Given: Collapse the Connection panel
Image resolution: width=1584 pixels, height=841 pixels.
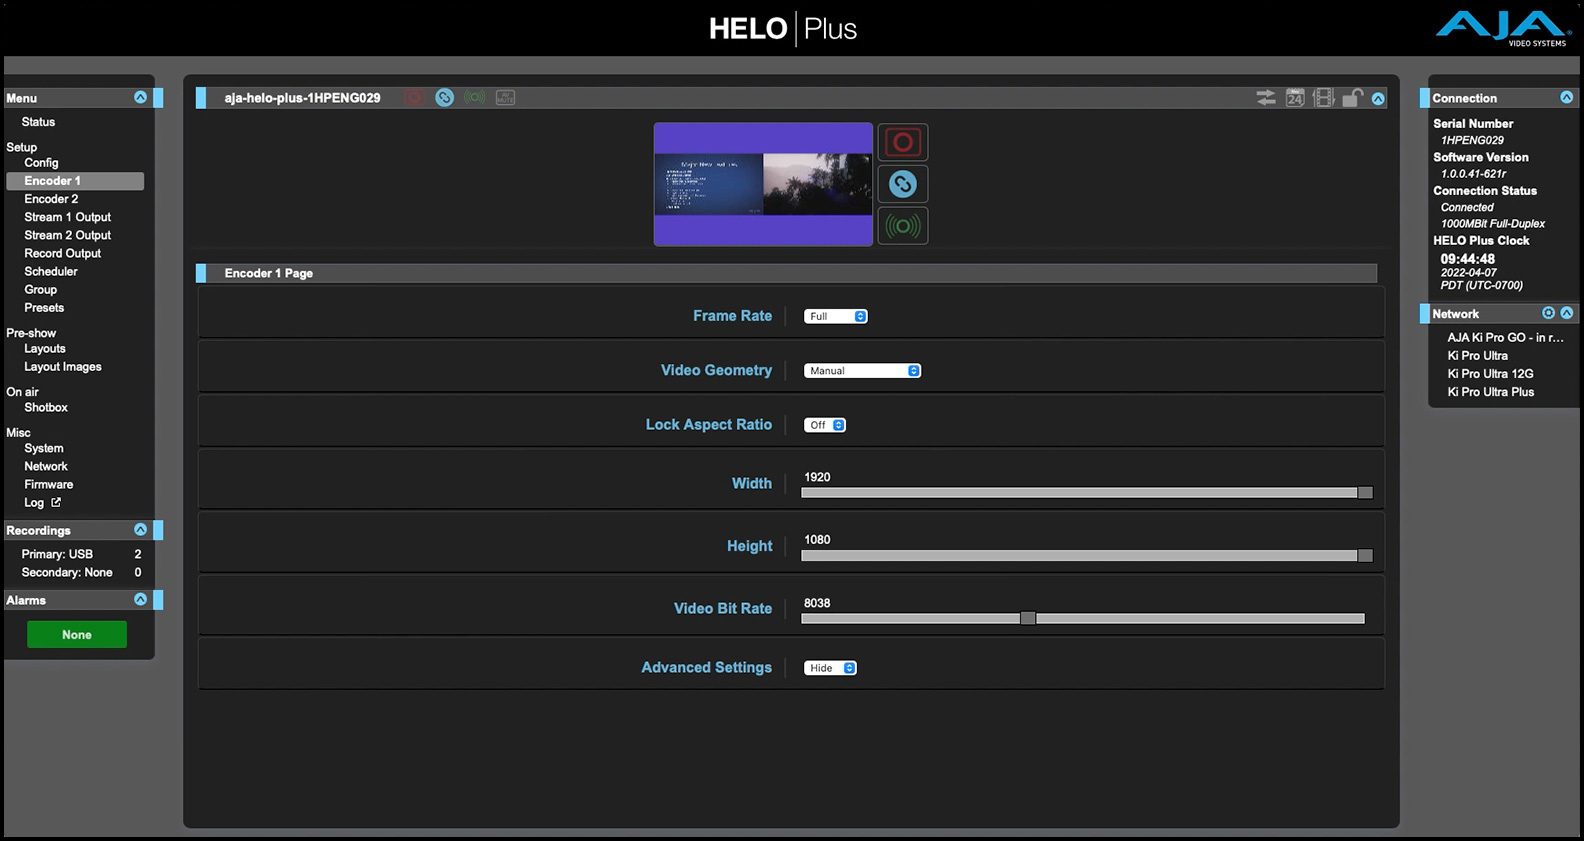Looking at the screenshot, I should 1566,98.
